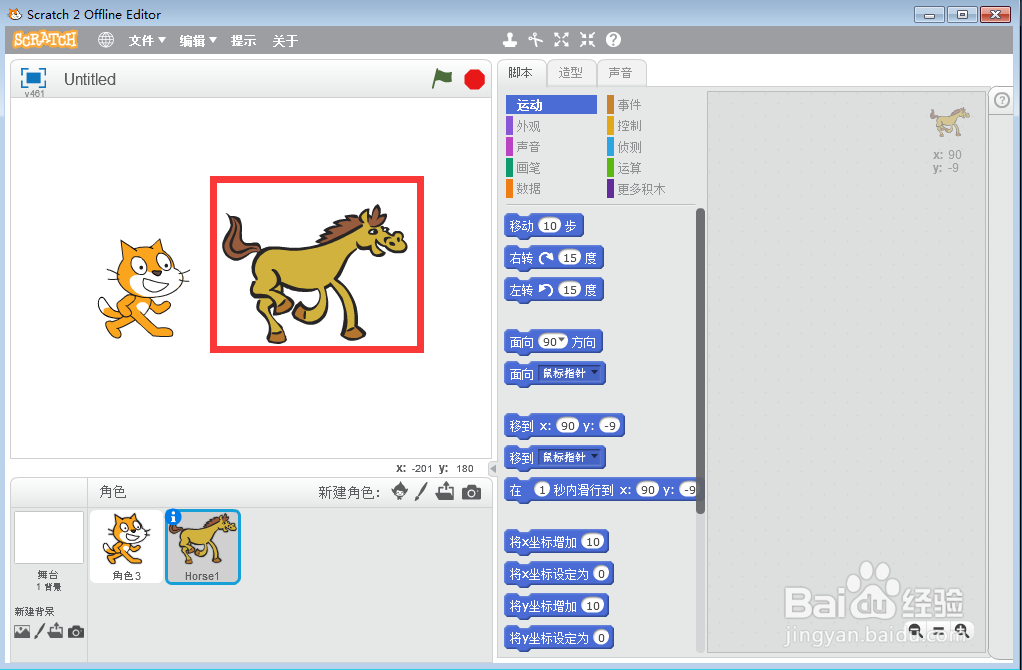
Task: Switch to the 脚本 tab
Action: click(520, 72)
